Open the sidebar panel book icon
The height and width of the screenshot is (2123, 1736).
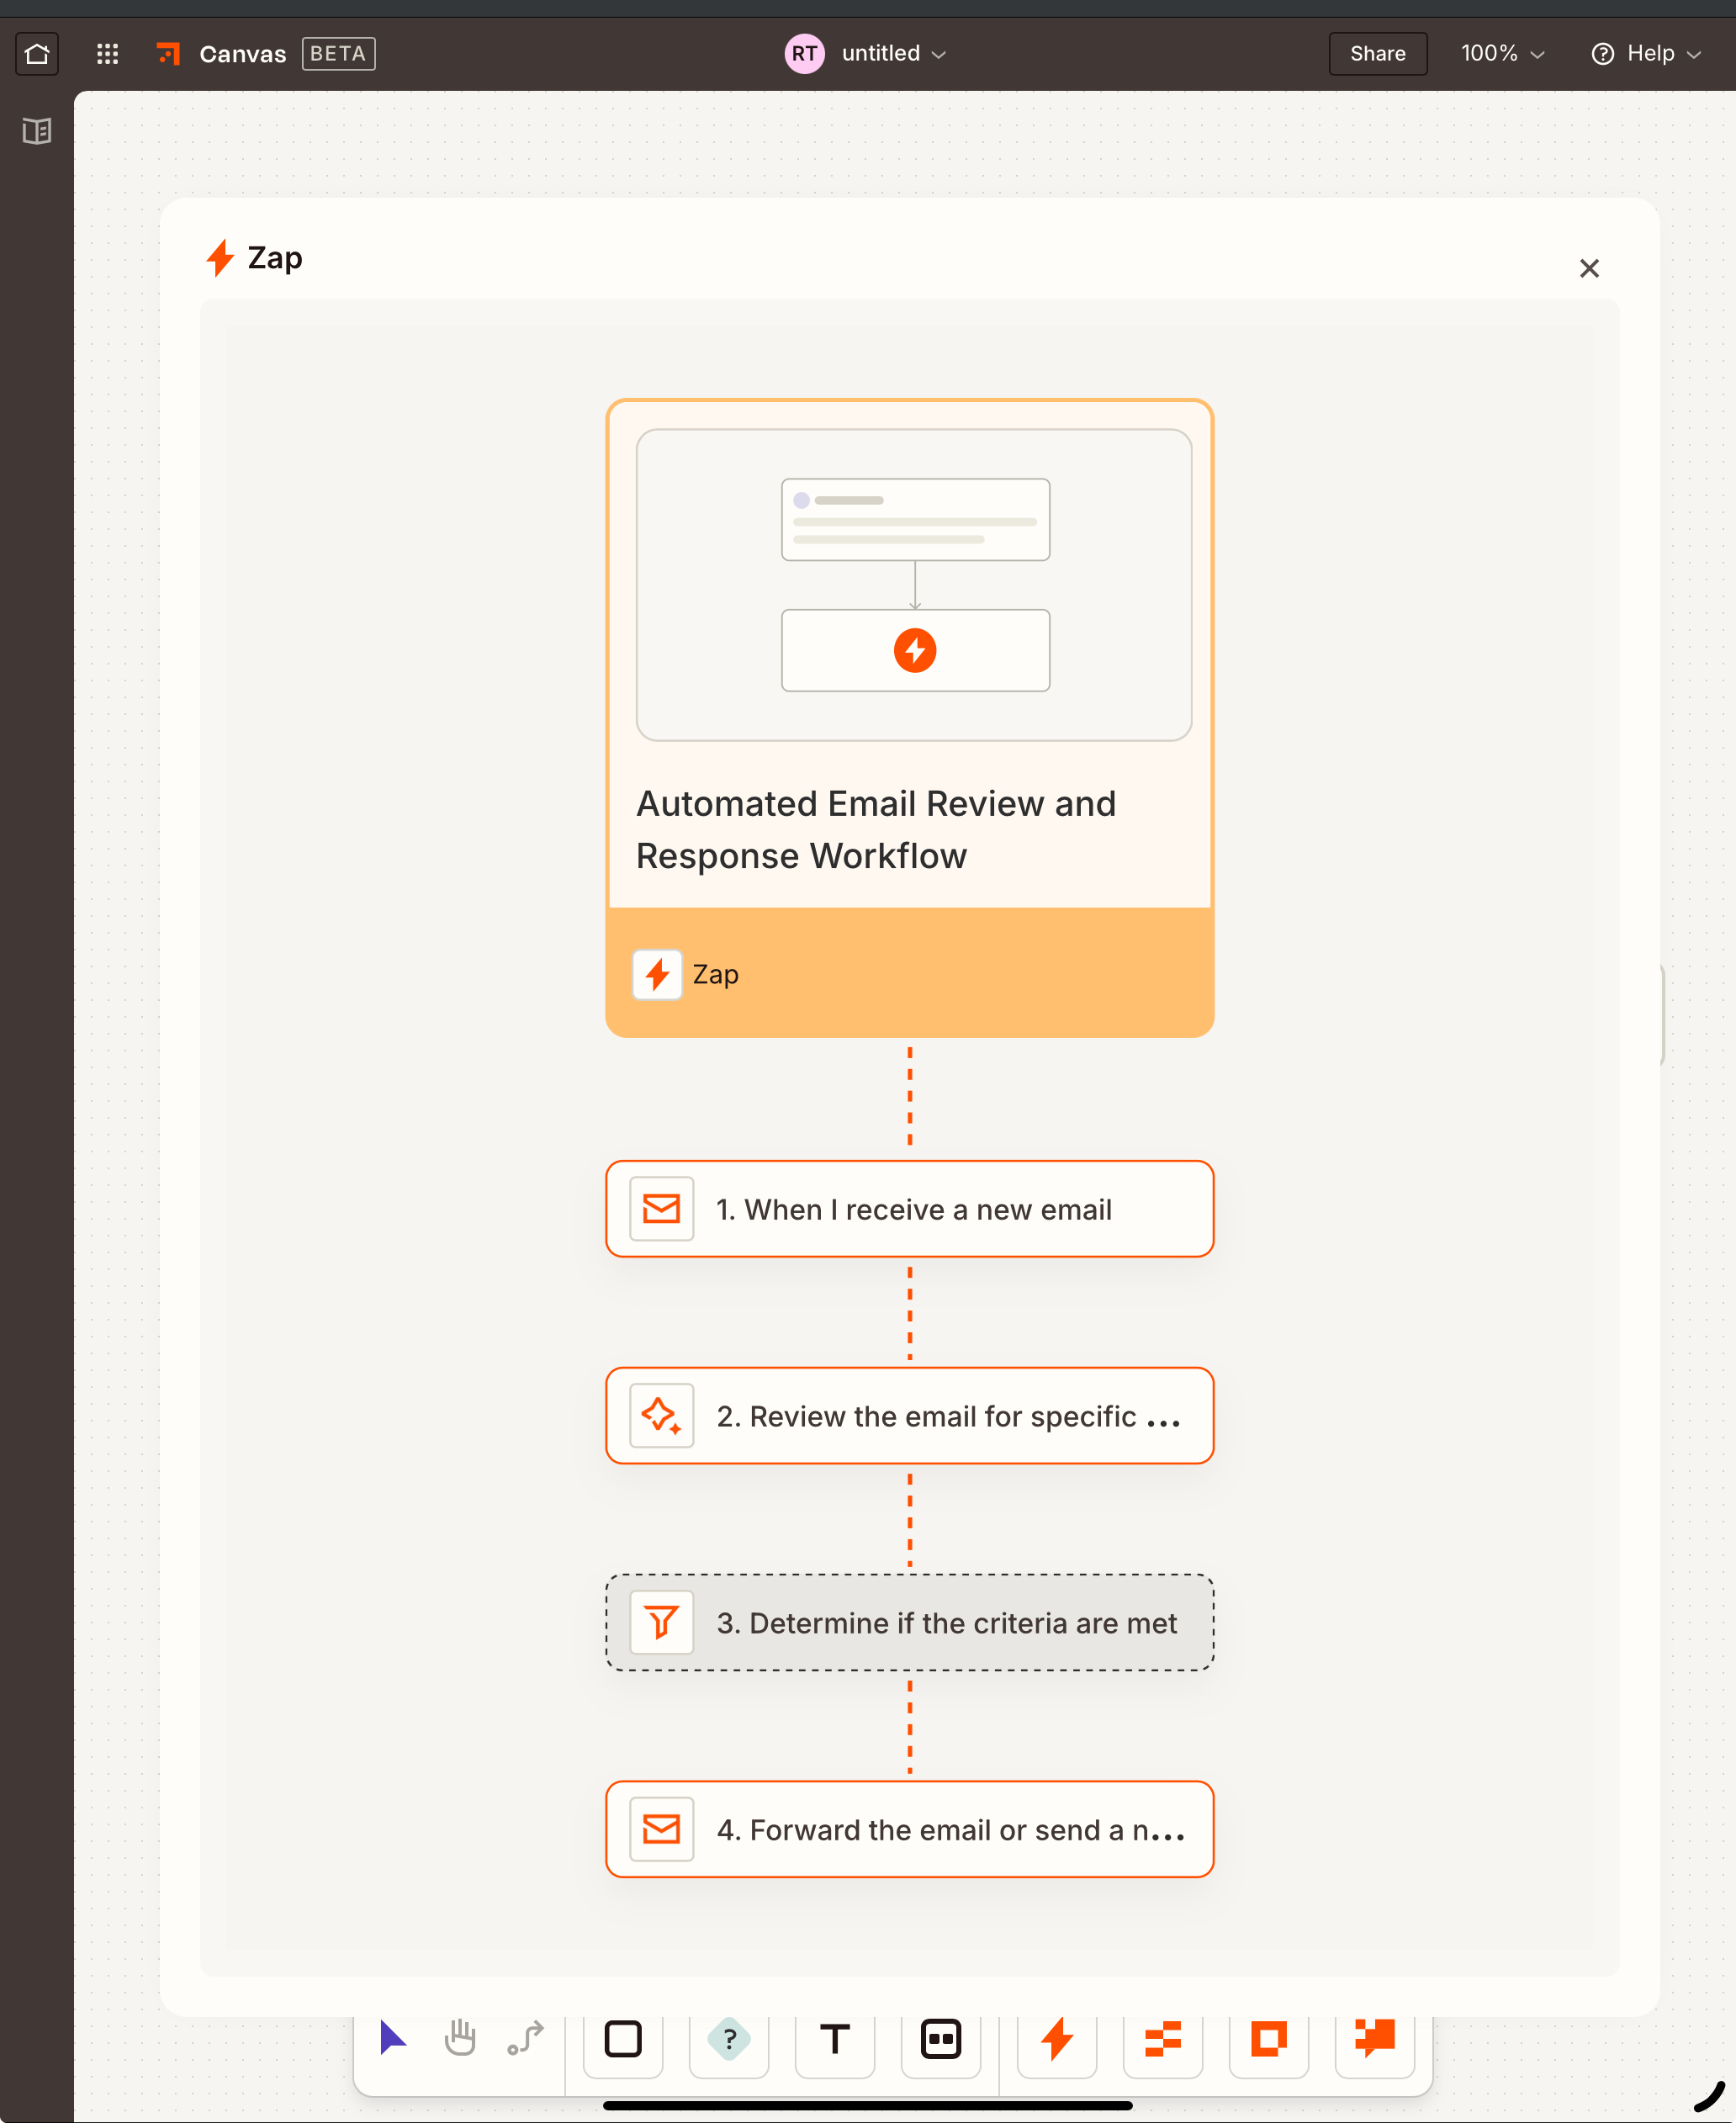(37, 131)
